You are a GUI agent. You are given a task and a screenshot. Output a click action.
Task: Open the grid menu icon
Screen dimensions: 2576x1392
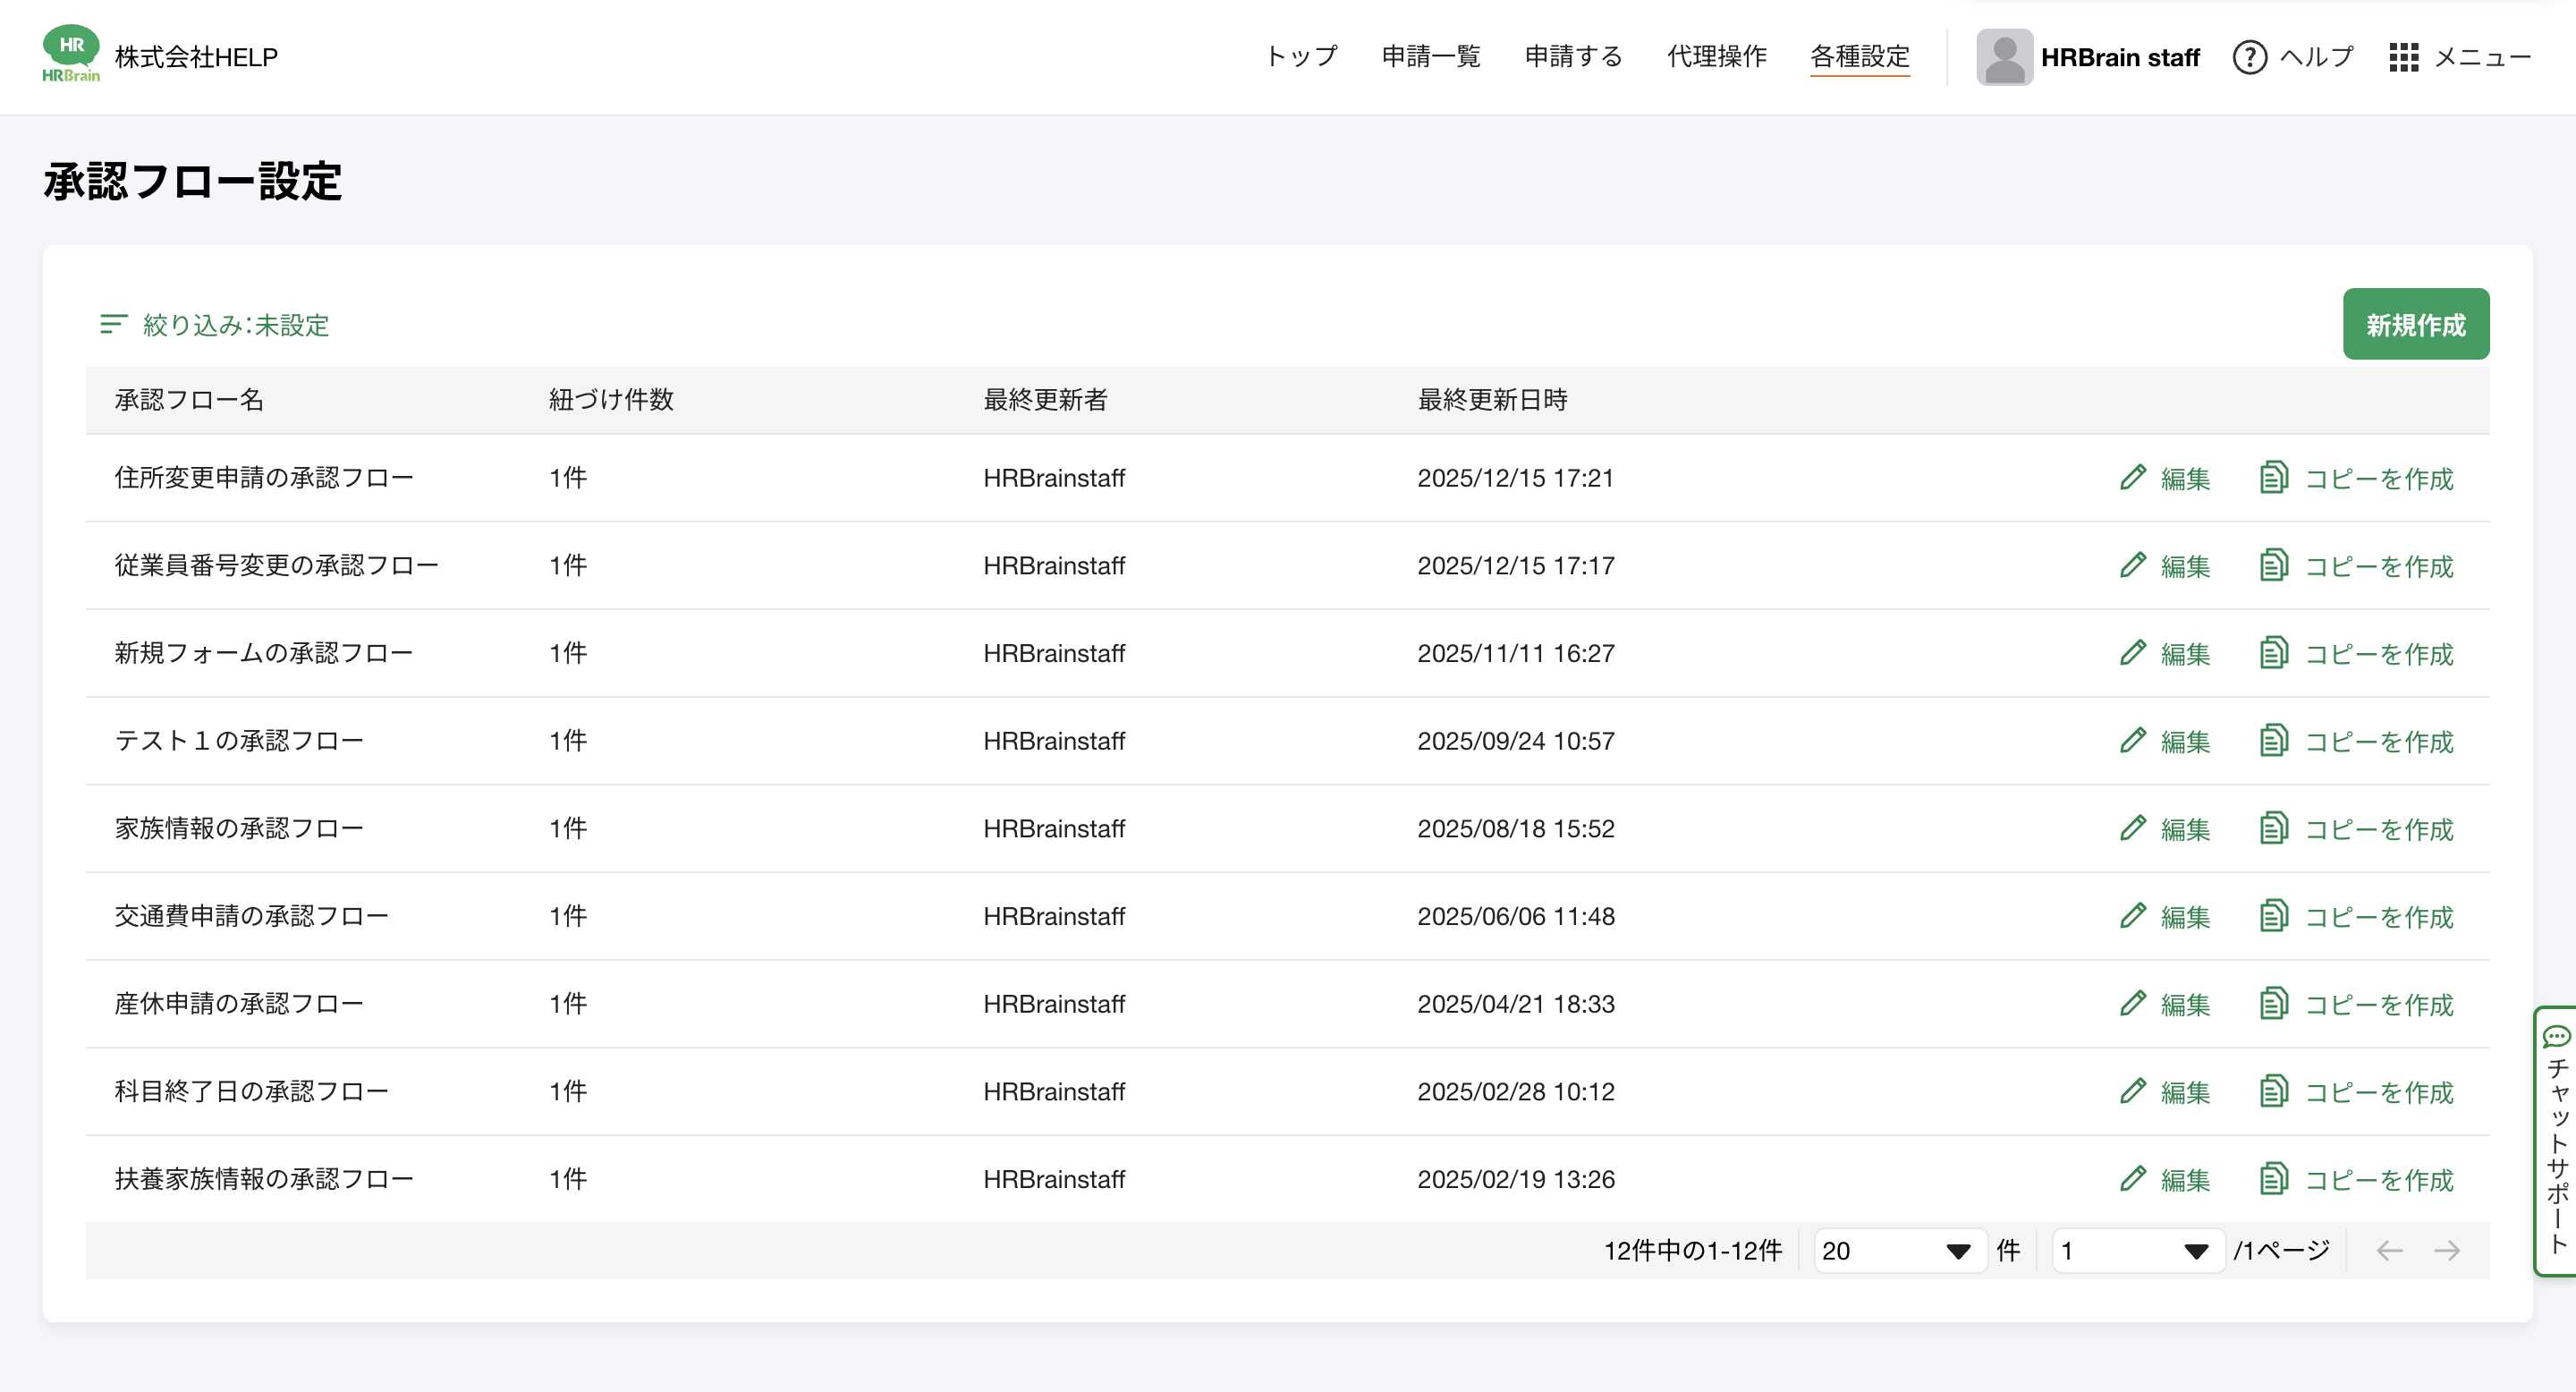(2403, 57)
